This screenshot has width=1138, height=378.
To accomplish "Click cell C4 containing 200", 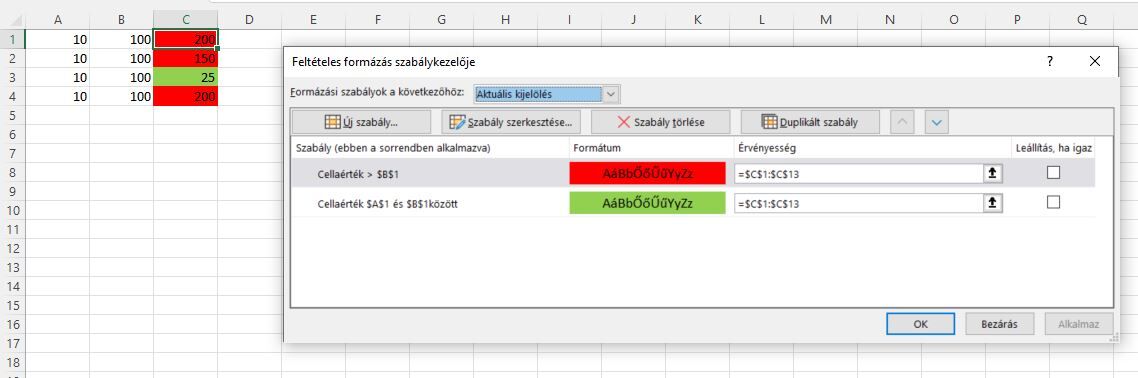I will [186, 96].
